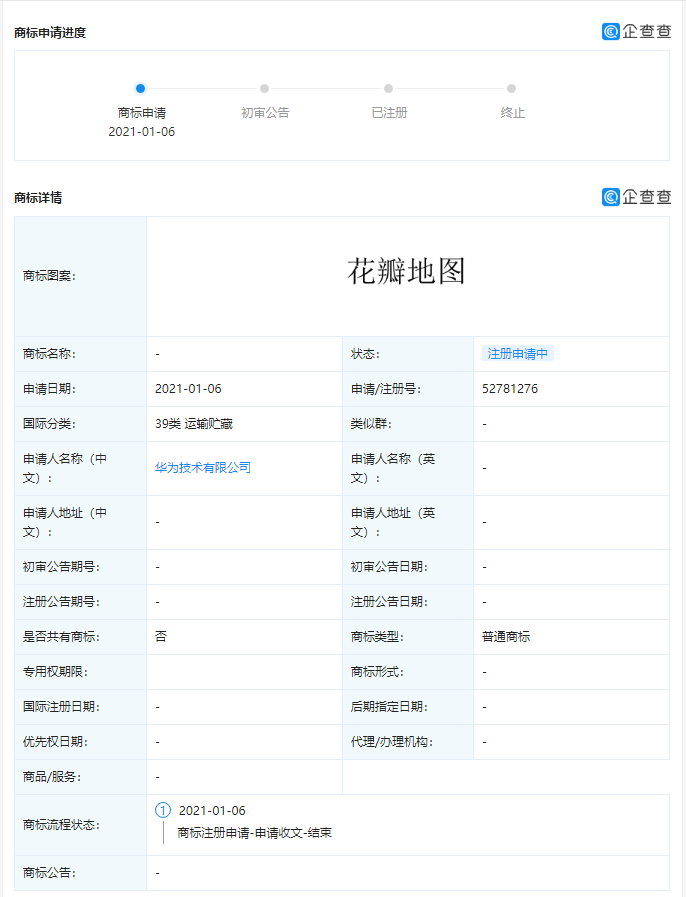Click the 商标申请进度 section heading

pos(50,32)
